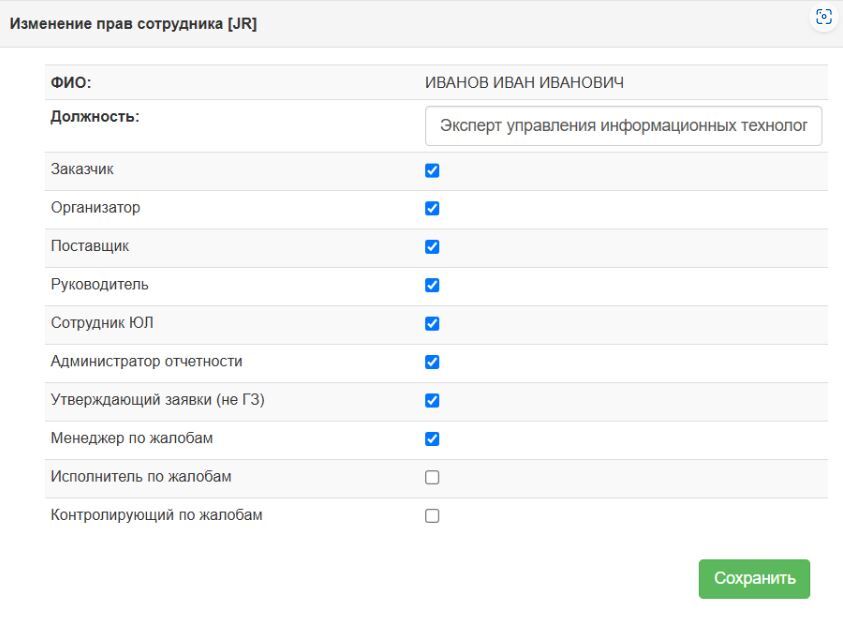Click the ФИО: field label

coord(71,82)
